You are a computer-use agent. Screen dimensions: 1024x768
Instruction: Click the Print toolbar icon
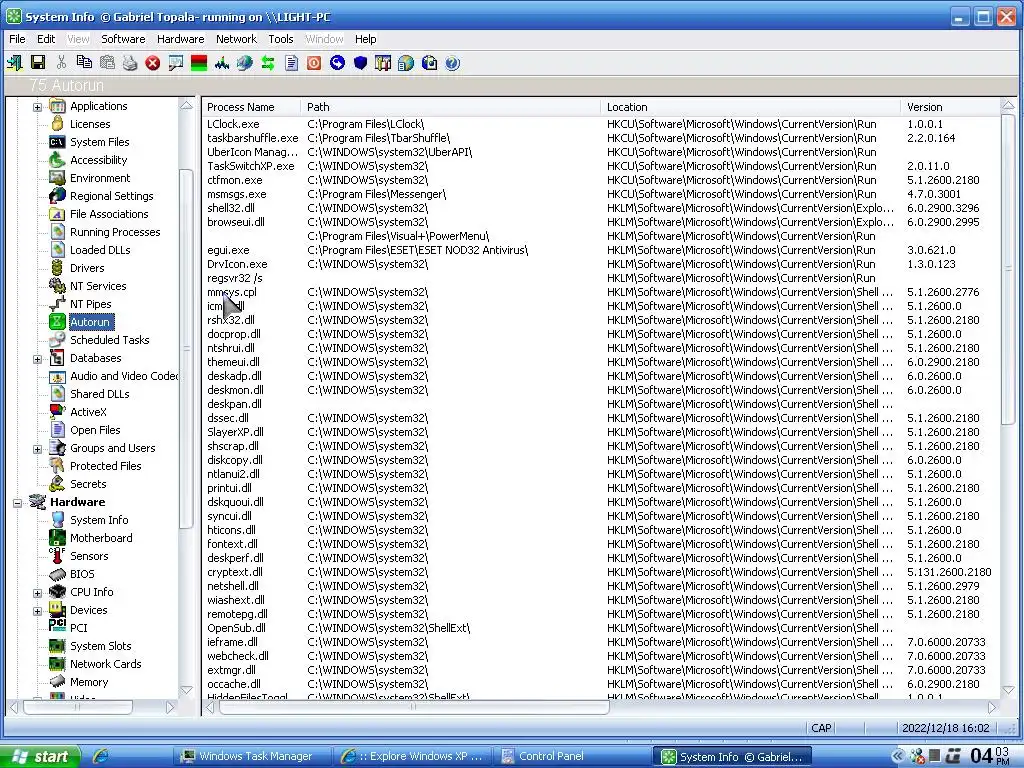pos(130,63)
